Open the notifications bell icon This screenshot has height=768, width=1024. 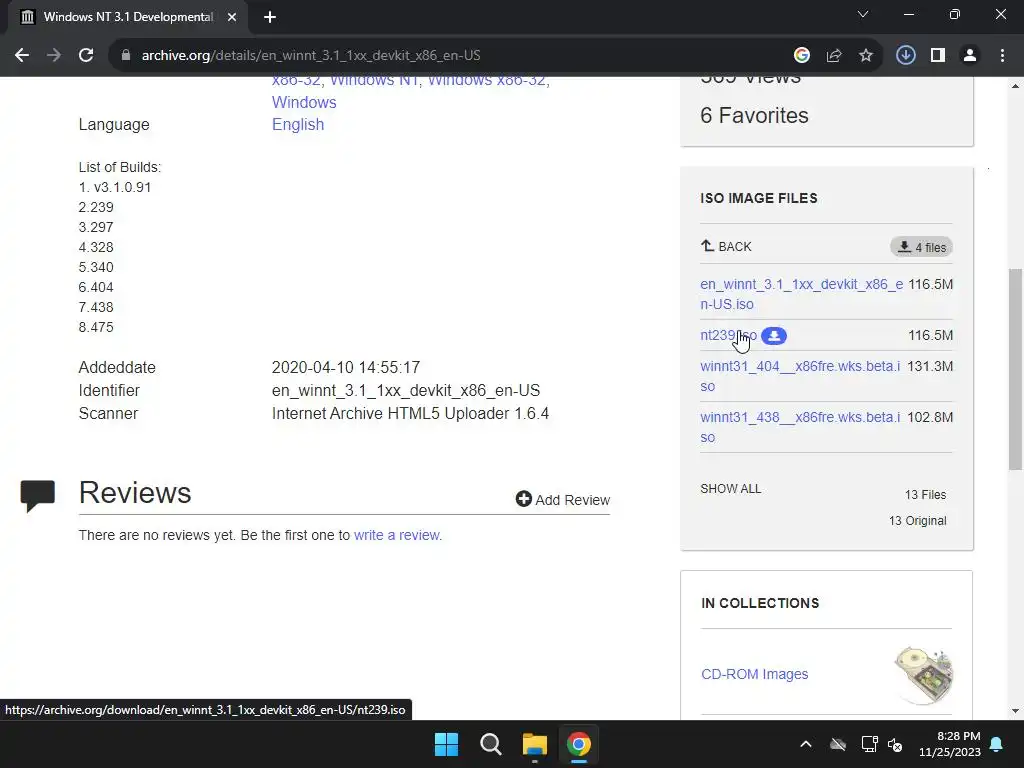[997, 744]
